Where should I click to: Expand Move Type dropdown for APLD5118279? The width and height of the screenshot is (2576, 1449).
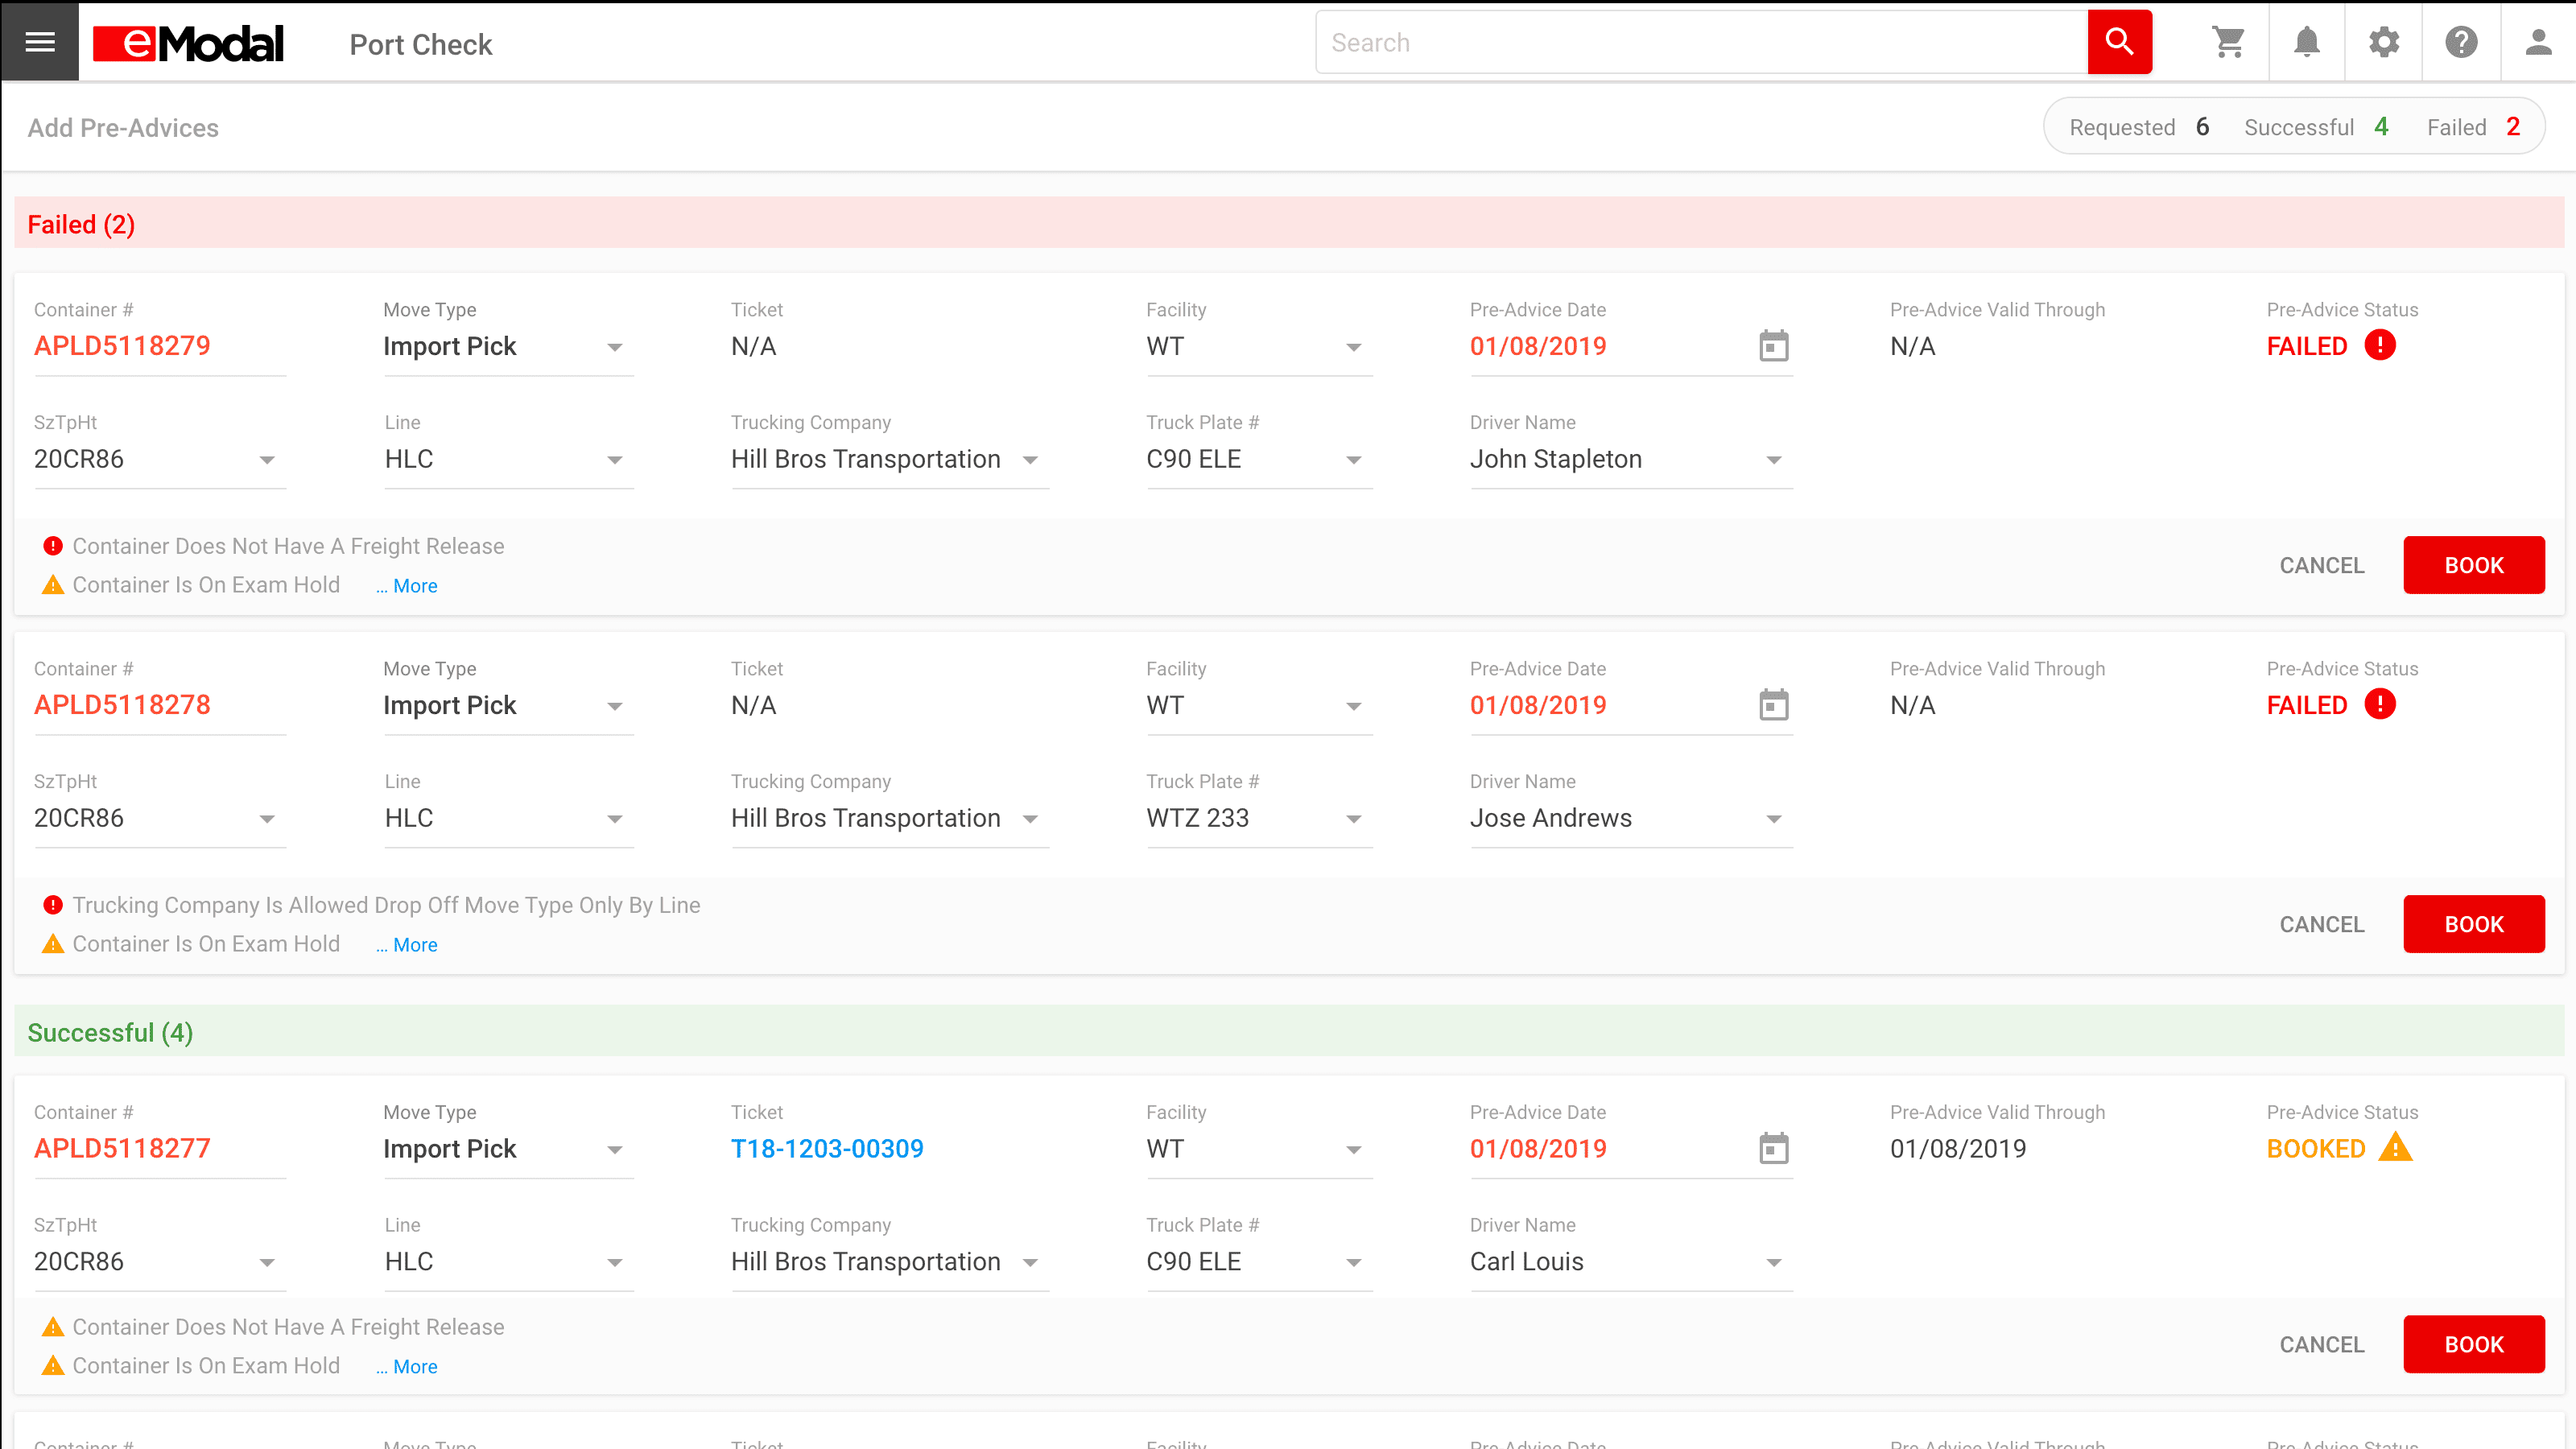(614, 347)
